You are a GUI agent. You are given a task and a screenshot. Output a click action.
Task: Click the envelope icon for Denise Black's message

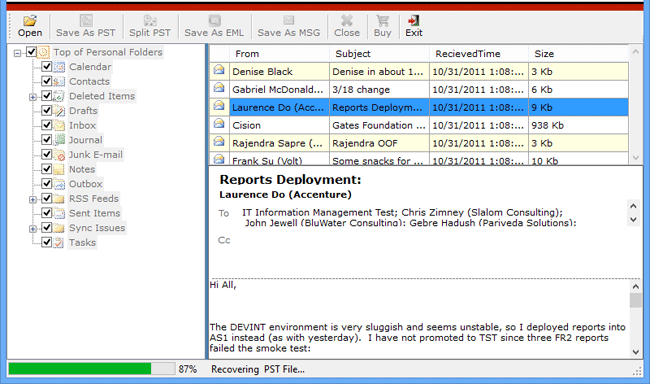[x=219, y=70]
